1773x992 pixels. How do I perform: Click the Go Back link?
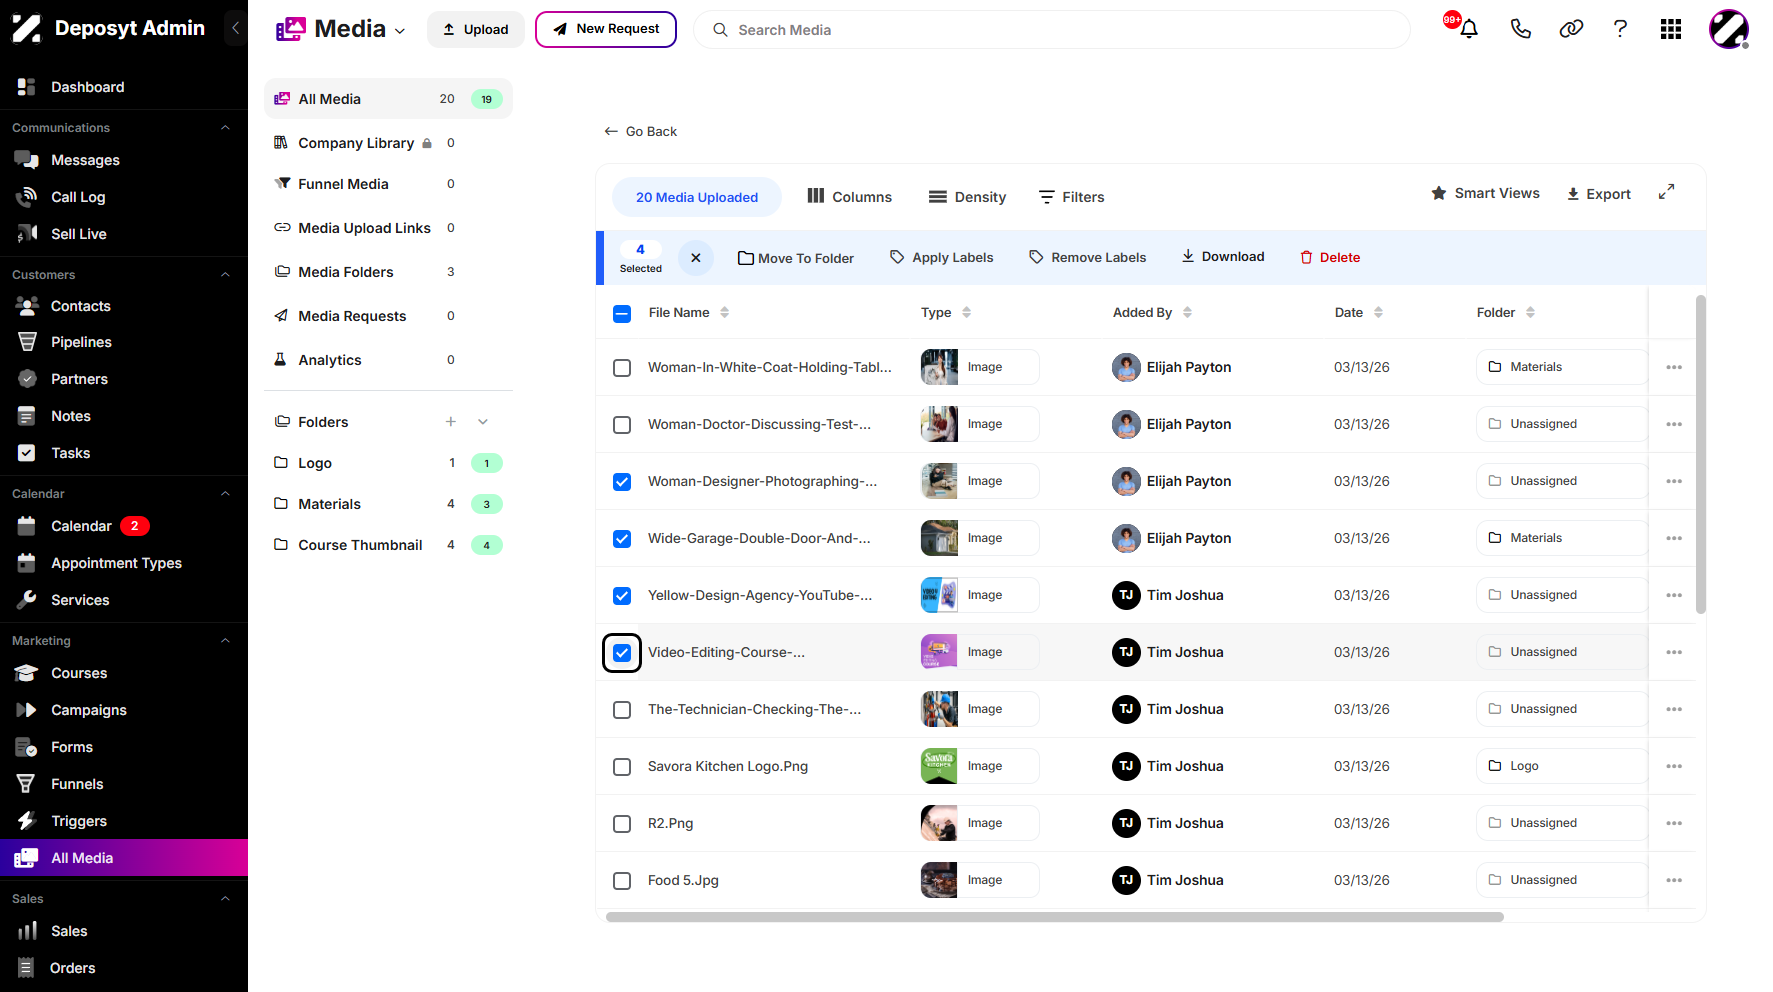coord(641,131)
